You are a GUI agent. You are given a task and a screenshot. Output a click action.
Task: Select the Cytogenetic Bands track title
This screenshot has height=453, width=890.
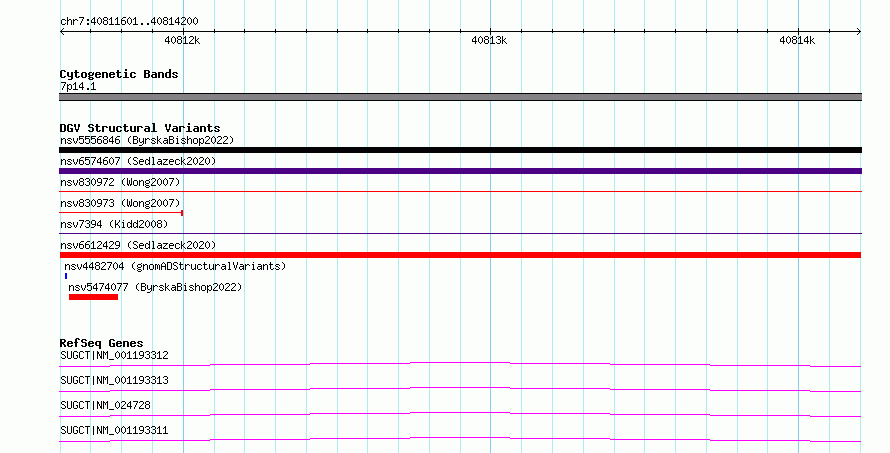click(x=119, y=74)
